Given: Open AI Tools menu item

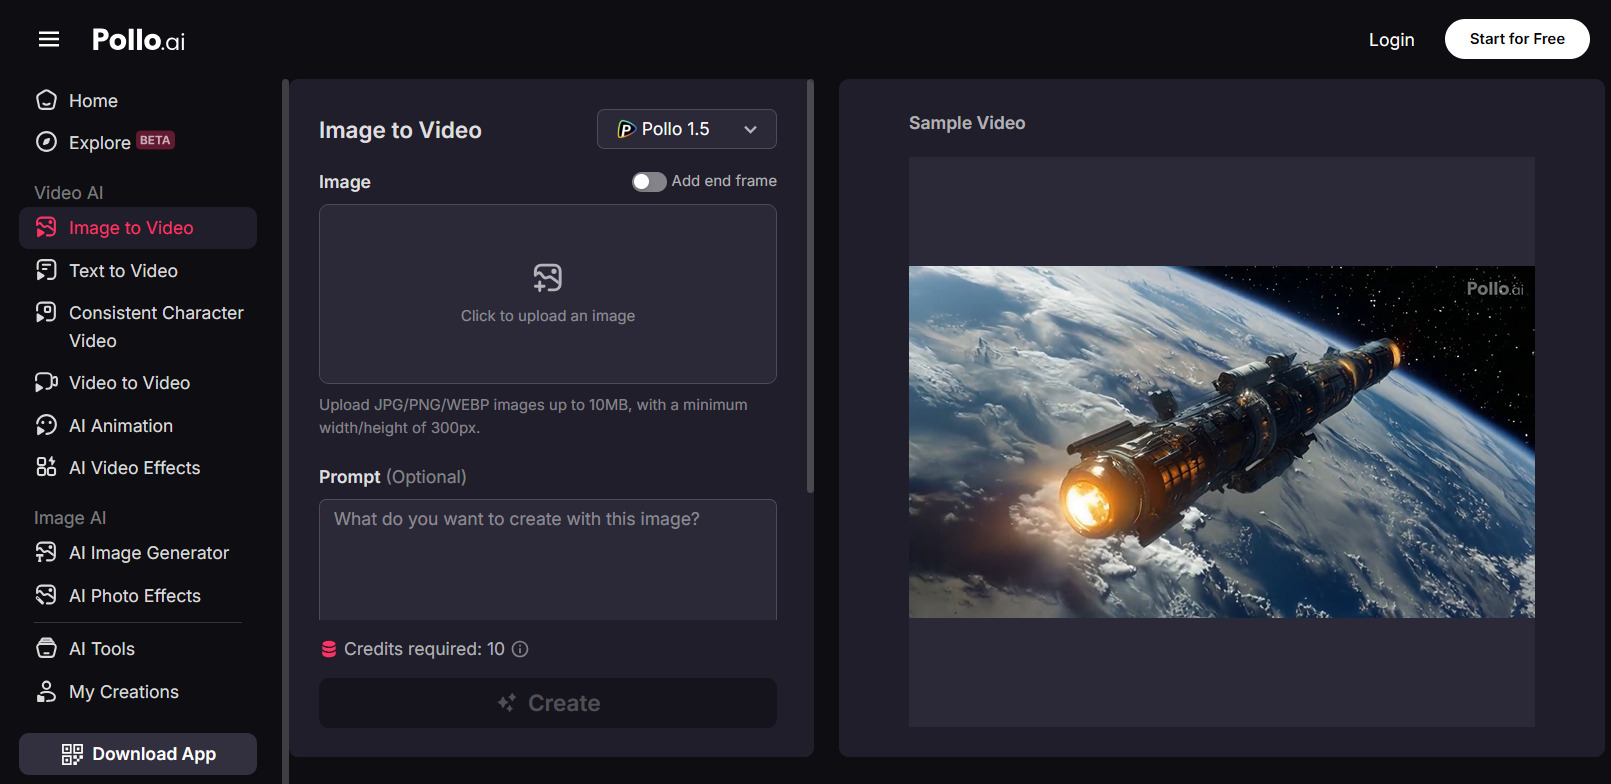Looking at the screenshot, I should coord(138,649).
